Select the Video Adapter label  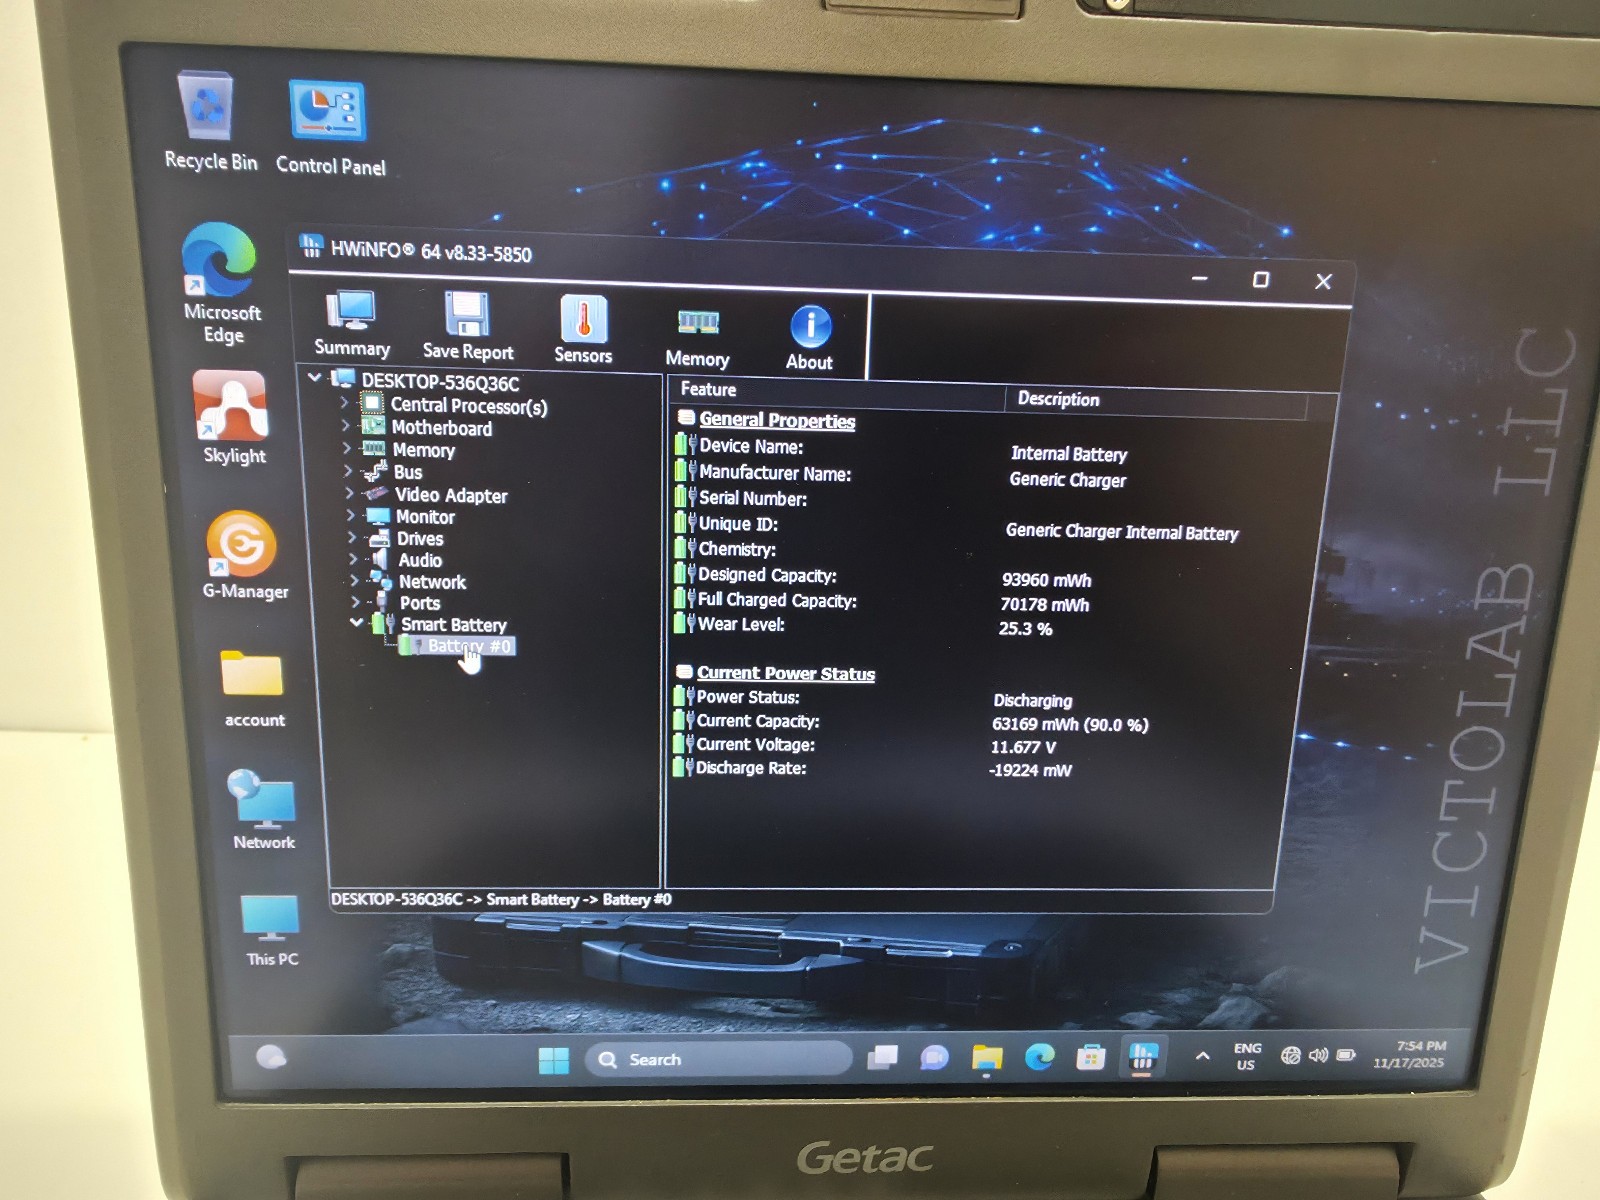pyautogui.click(x=450, y=495)
